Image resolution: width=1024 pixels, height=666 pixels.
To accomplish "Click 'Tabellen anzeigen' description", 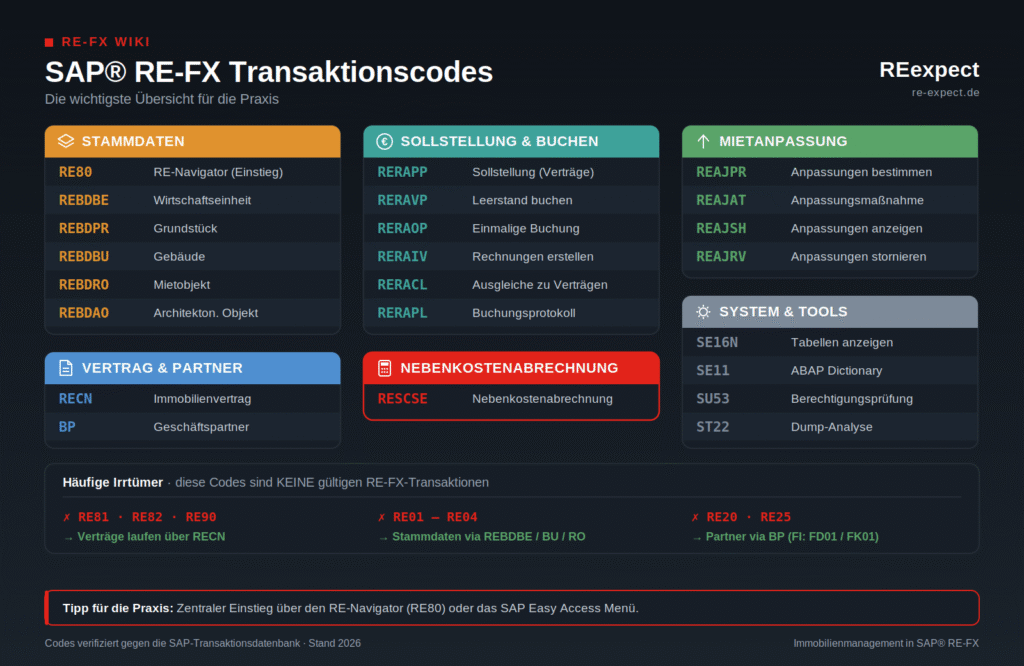I will (x=842, y=342).
